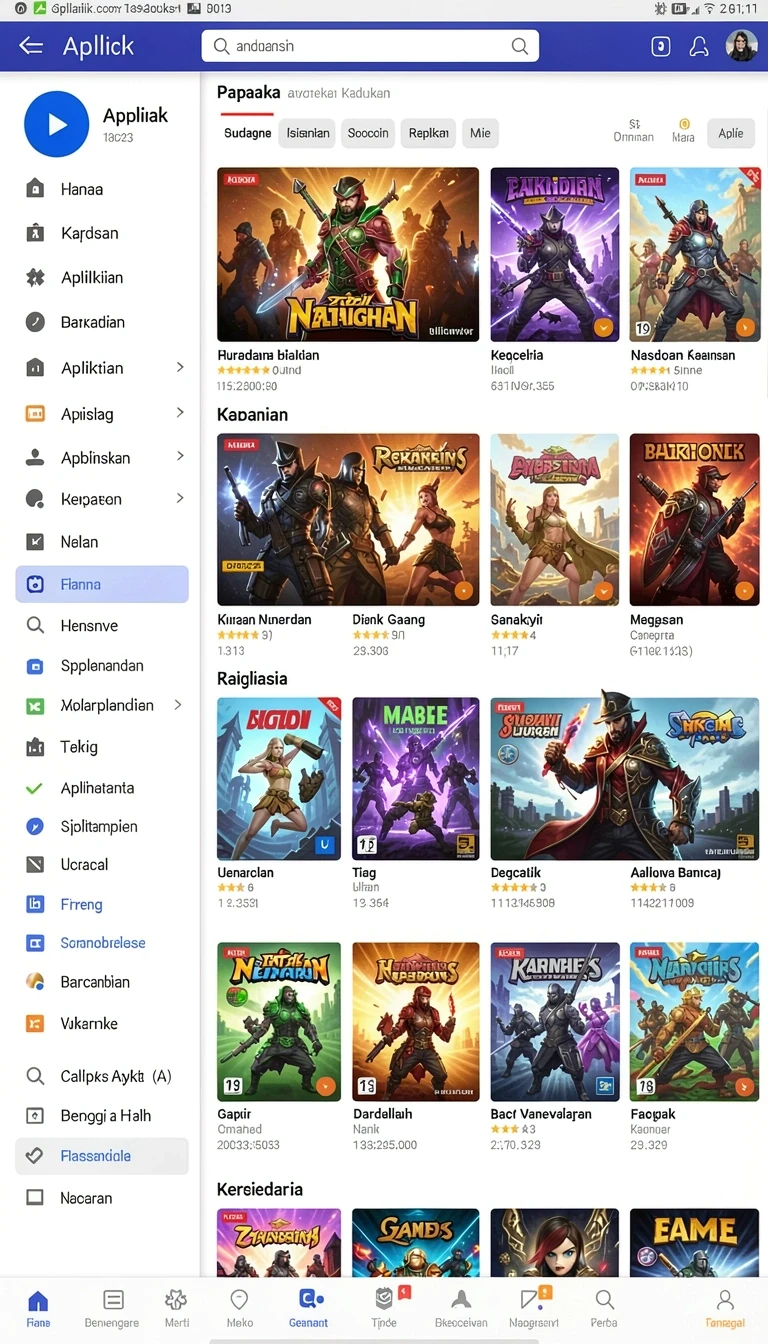Open the notifications bell icon
The image size is (768, 1344).
coord(699,46)
